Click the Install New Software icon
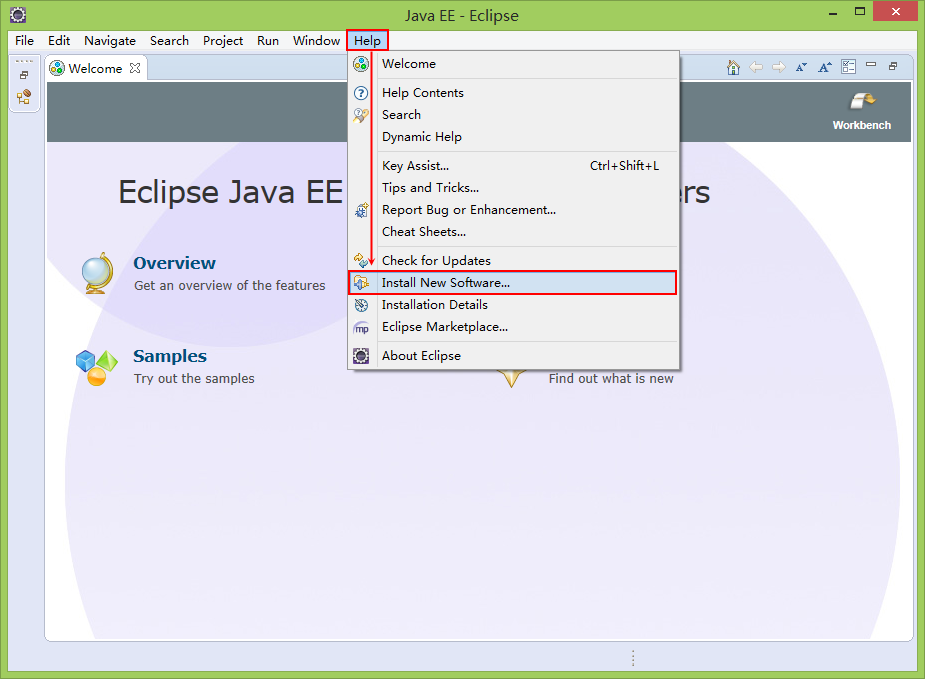This screenshot has height=679, width=925. [361, 283]
